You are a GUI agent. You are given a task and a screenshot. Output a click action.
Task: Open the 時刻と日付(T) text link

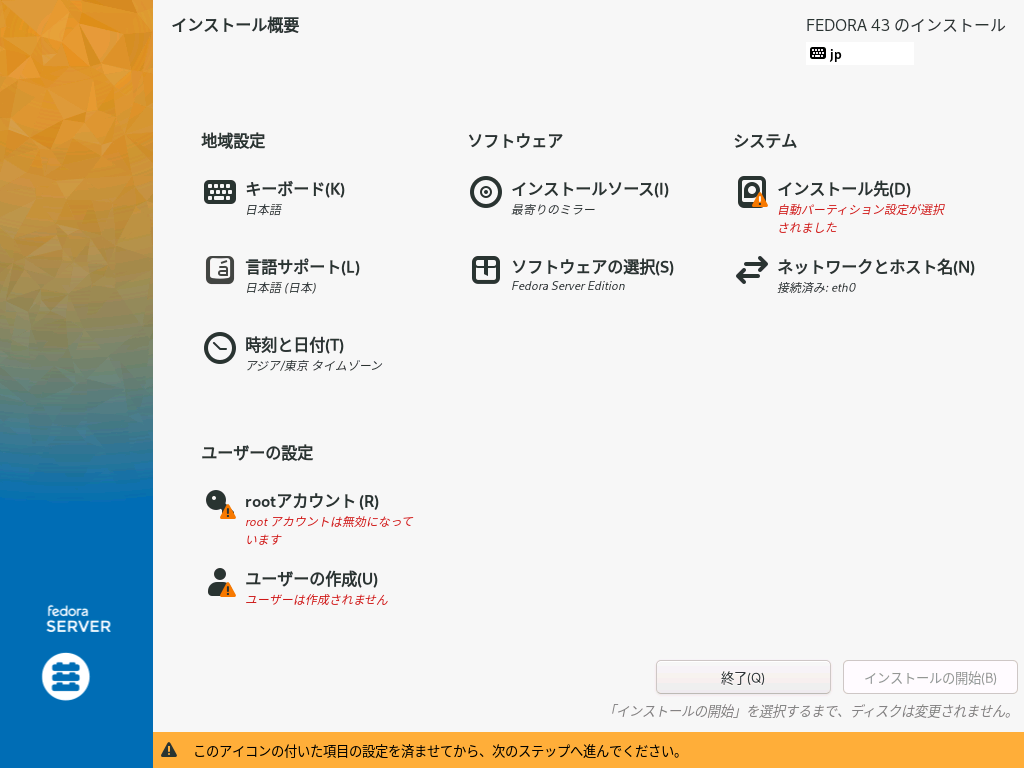pyautogui.click(x=295, y=345)
